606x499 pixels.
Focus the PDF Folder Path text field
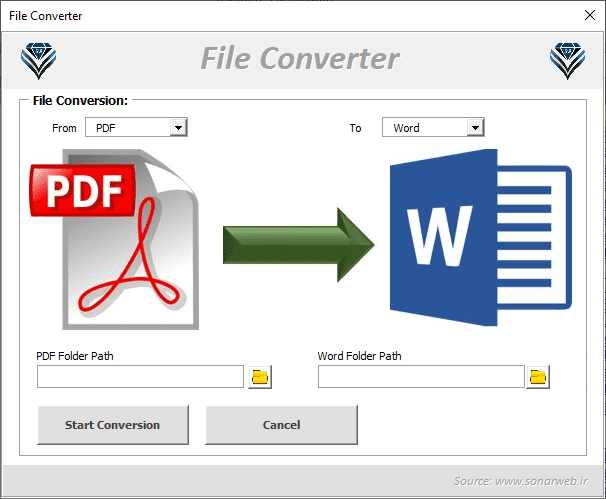click(140, 376)
